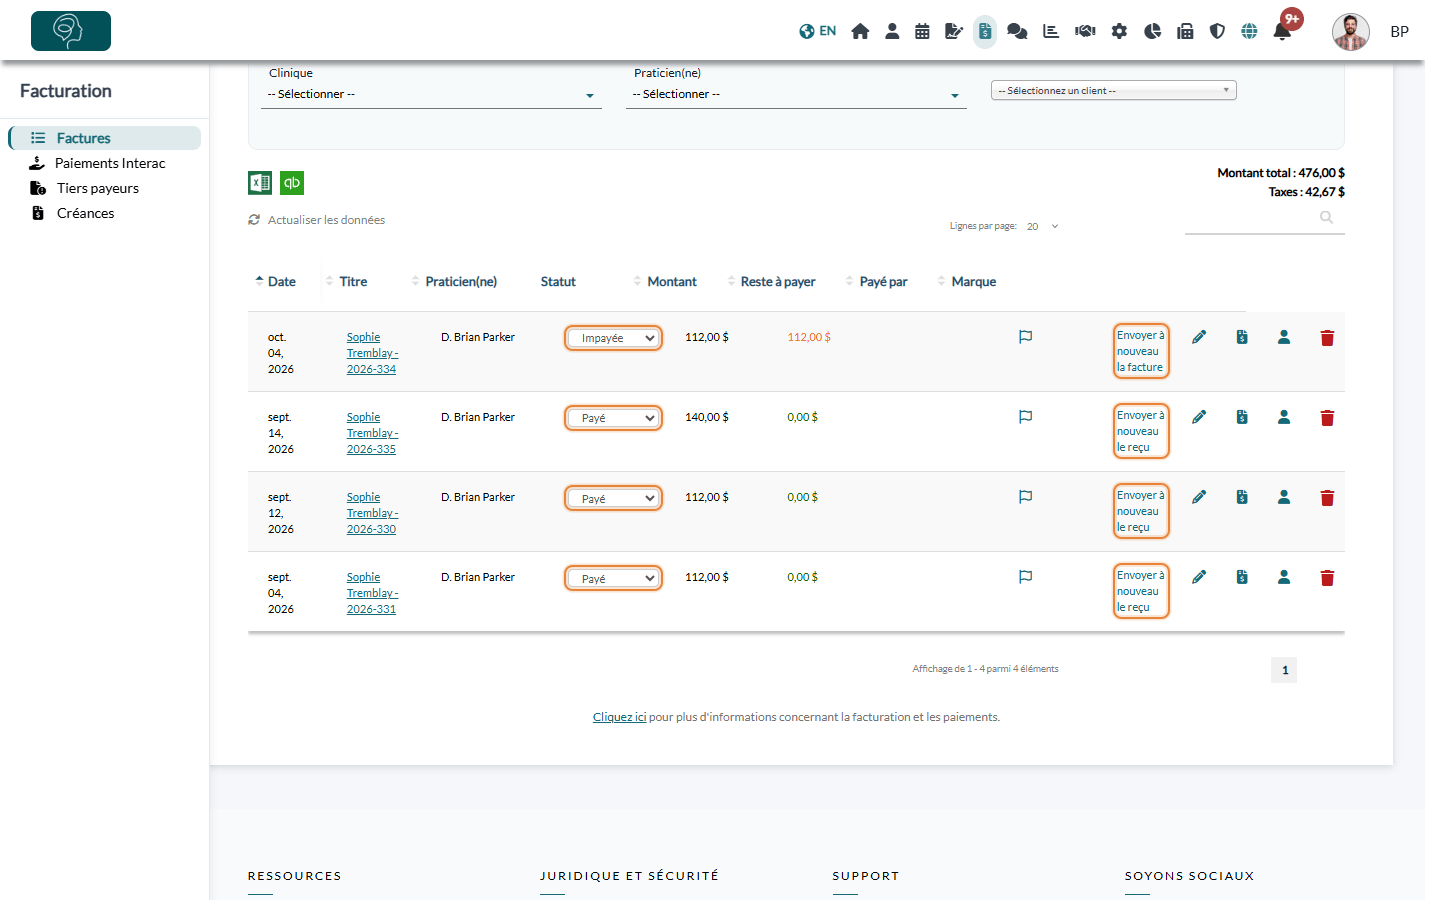This screenshot has width=1440, height=900.
Task: Open the Clinique dropdown
Action: coord(431,95)
